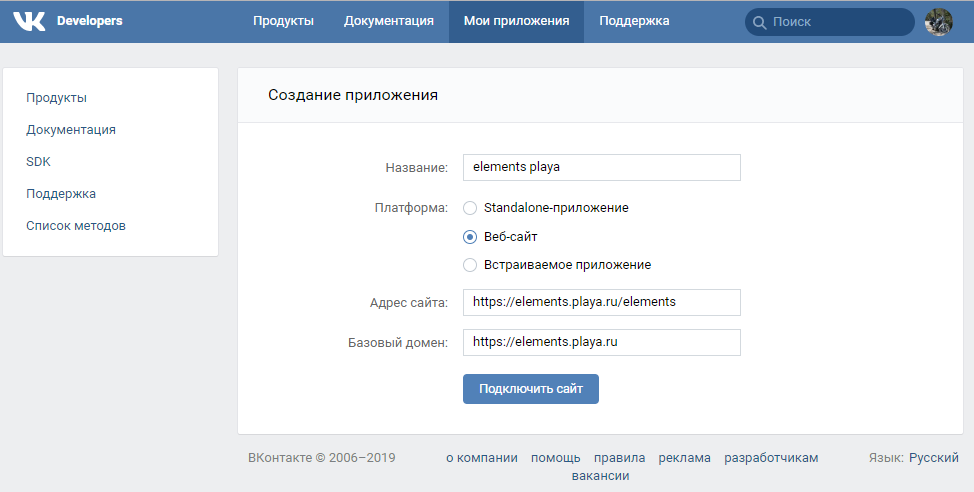This screenshot has width=974, height=492.
Task: Click the Developers header link
Action: pos(89,21)
